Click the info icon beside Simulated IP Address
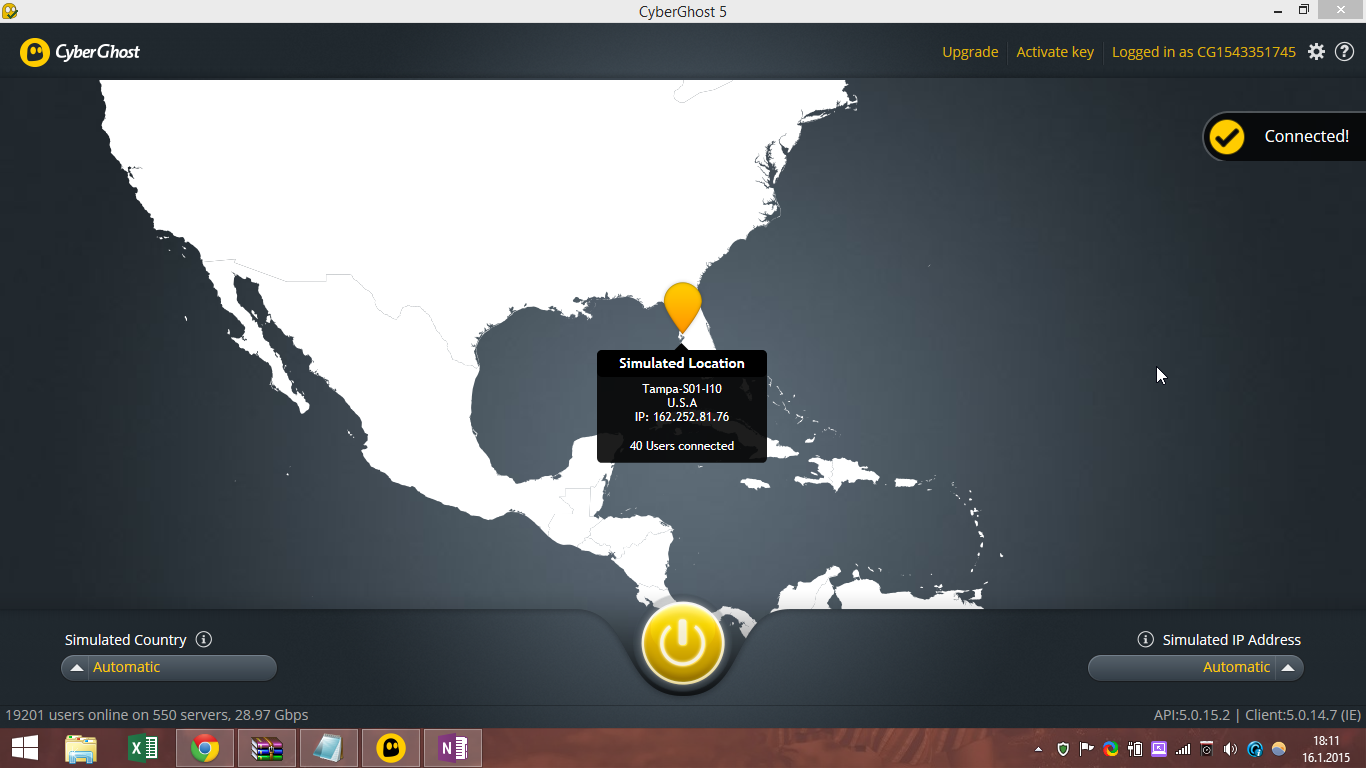1366x768 pixels. tap(1146, 639)
